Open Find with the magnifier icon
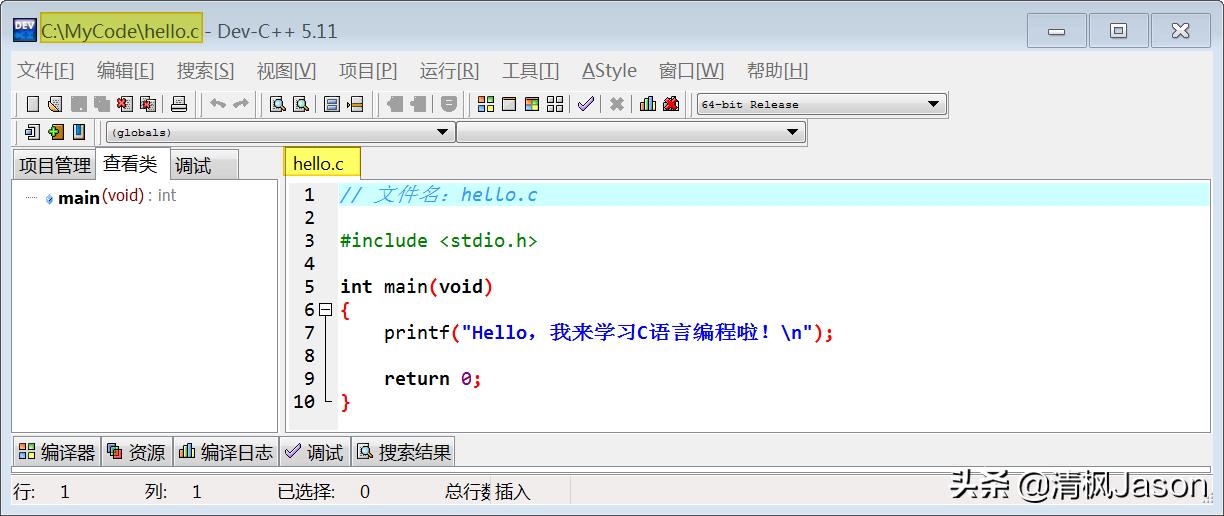The width and height of the screenshot is (1224, 516). 278,104
